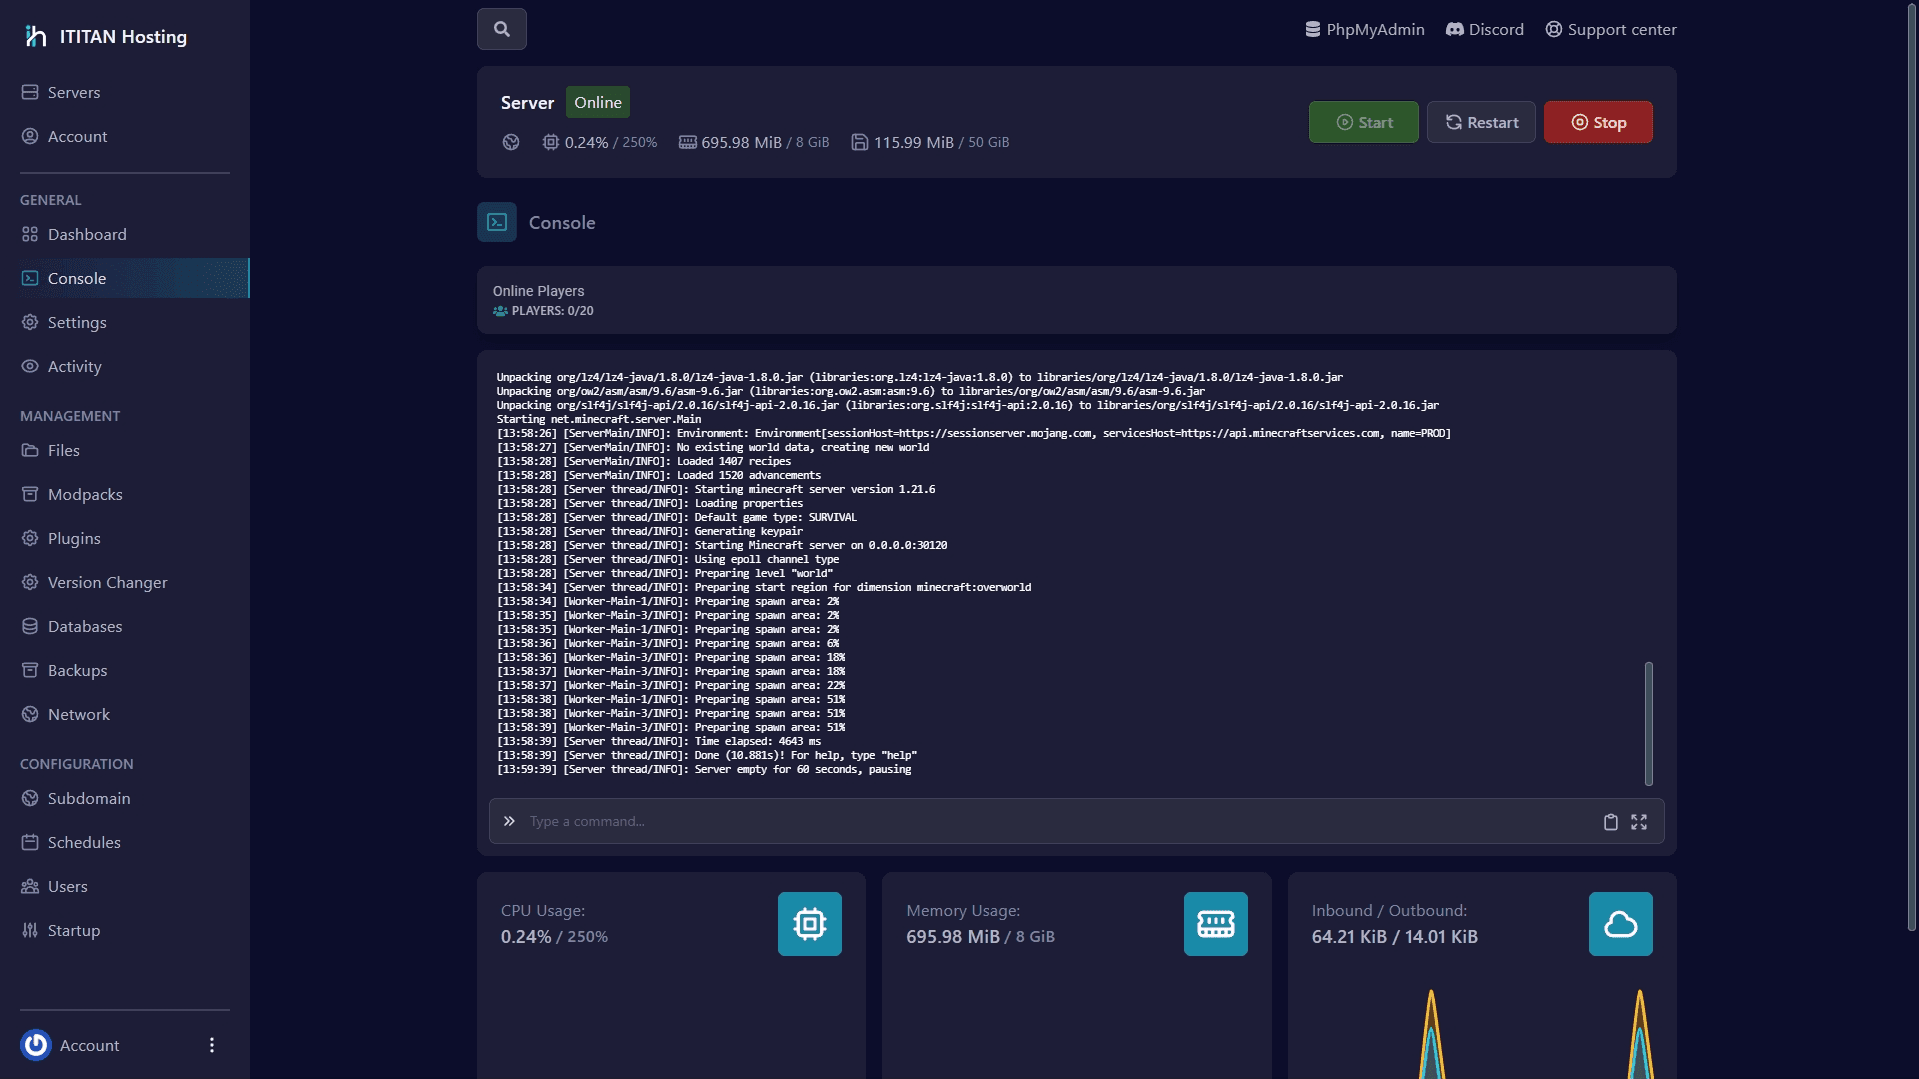The image size is (1919, 1079).
Task: Click the ITITAN Hosting logo icon
Action: pos(36,37)
